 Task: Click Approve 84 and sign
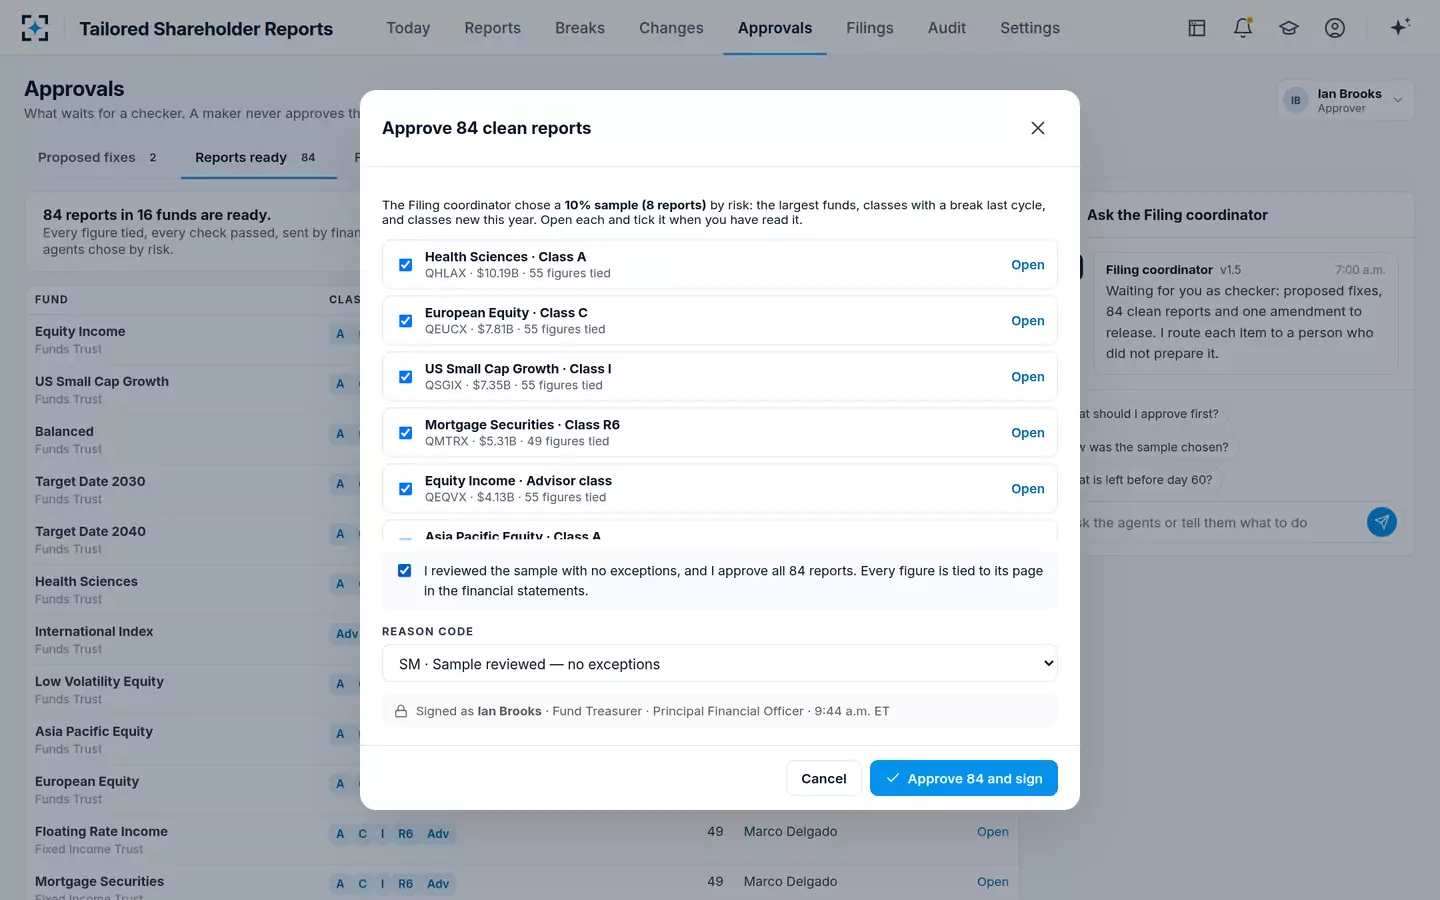[x=964, y=778]
